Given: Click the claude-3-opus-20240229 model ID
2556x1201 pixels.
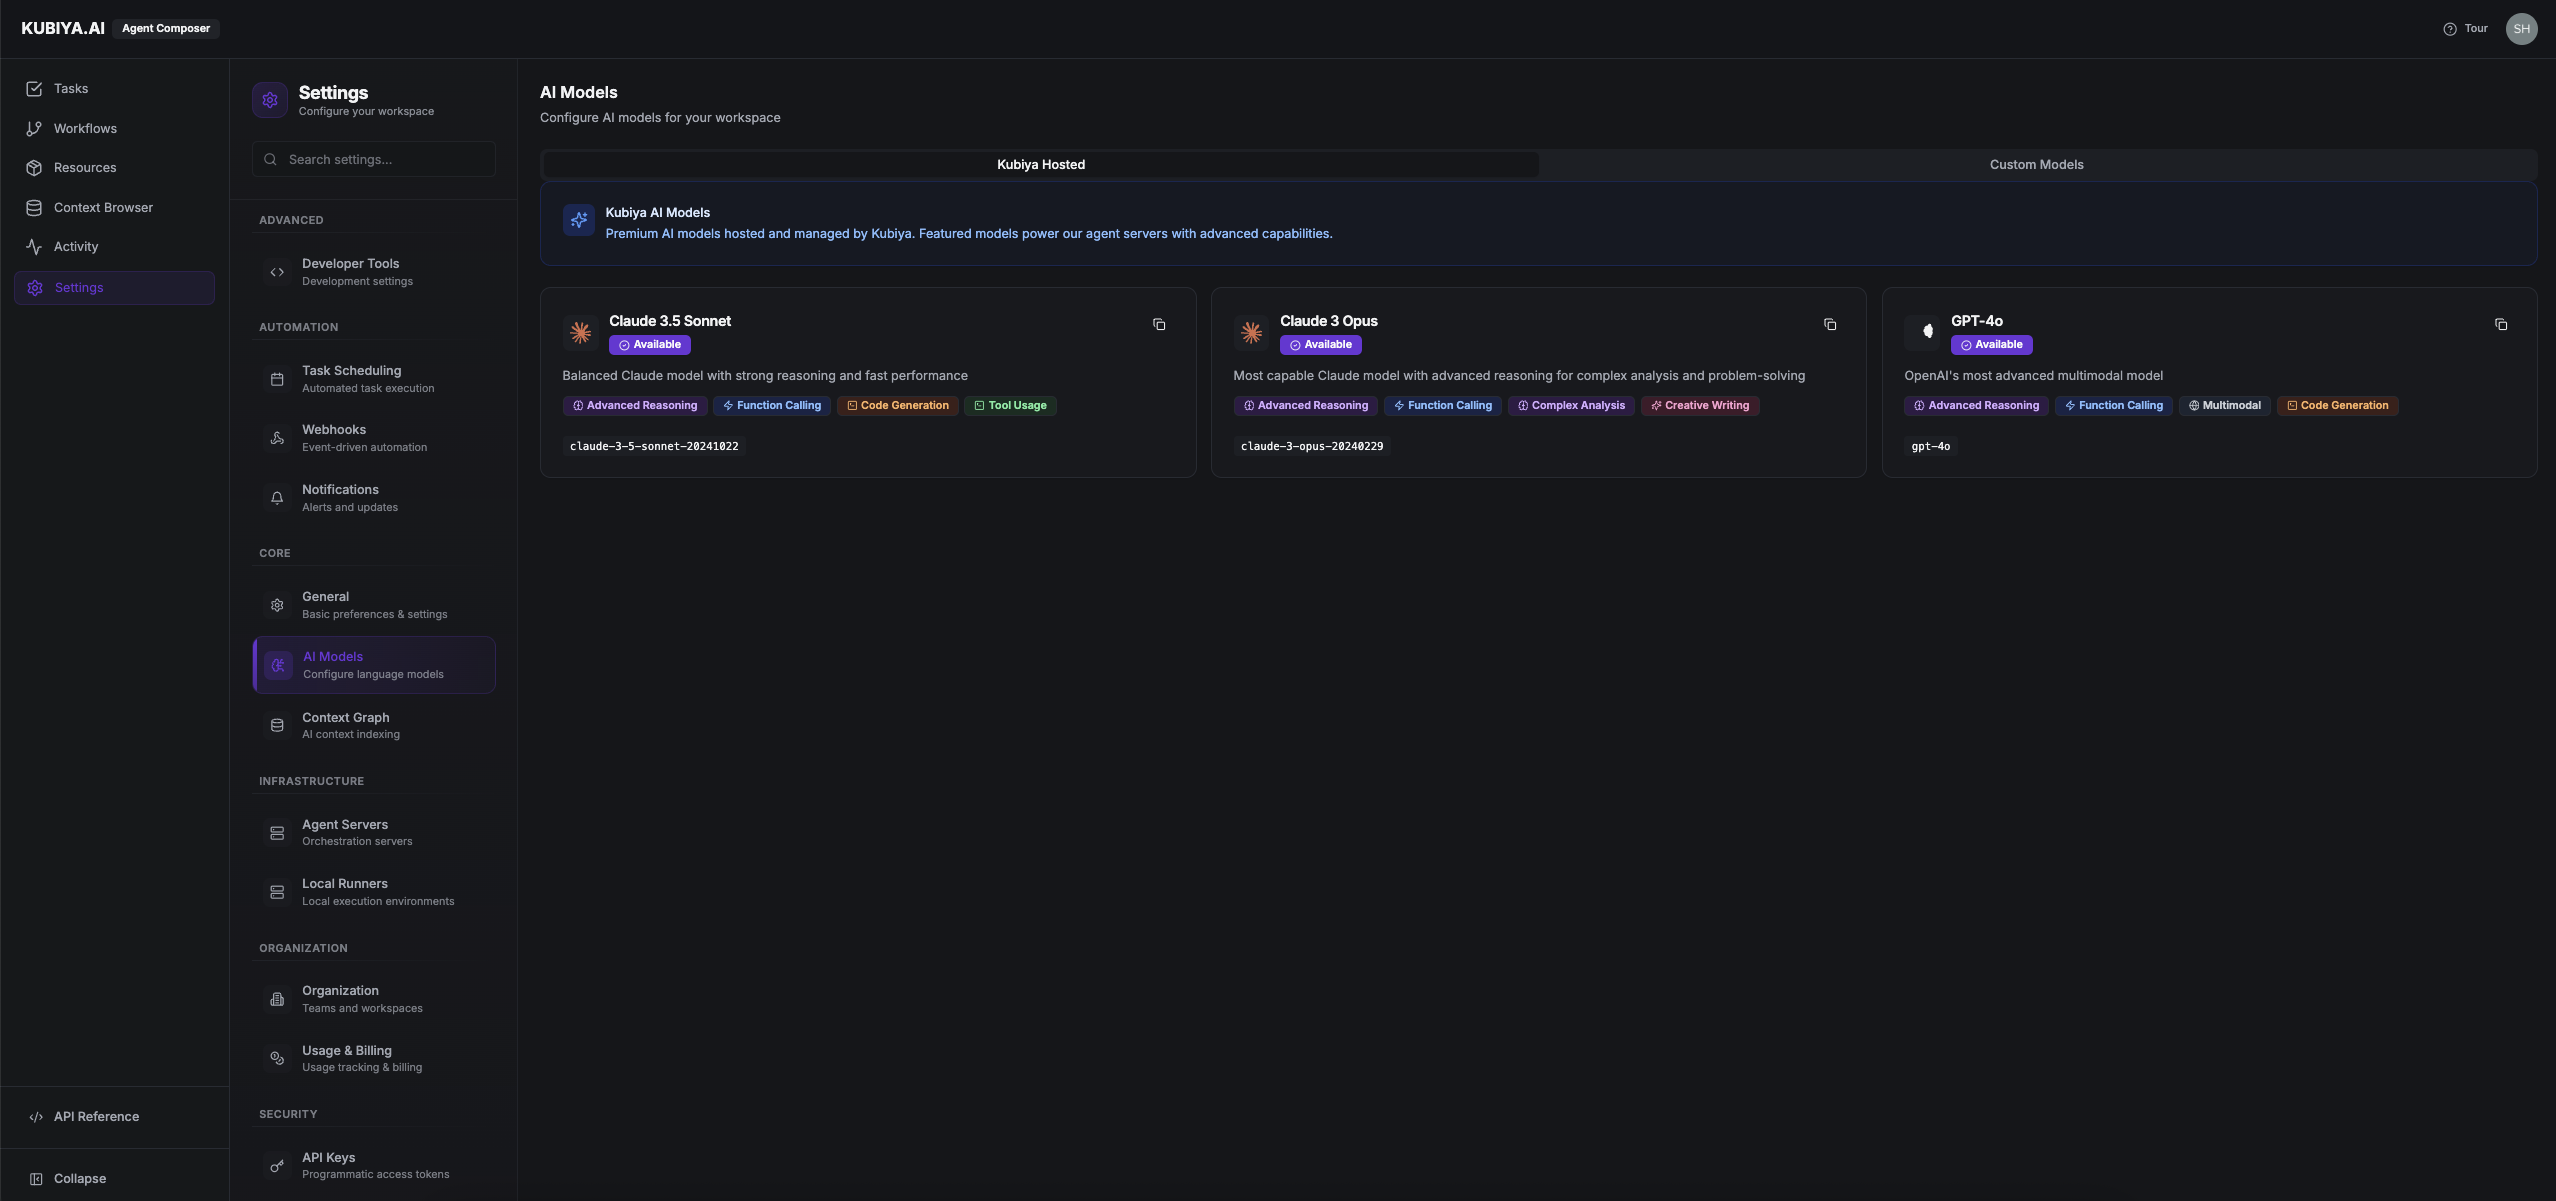Looking at the screenshot, I should point(1312,447).
